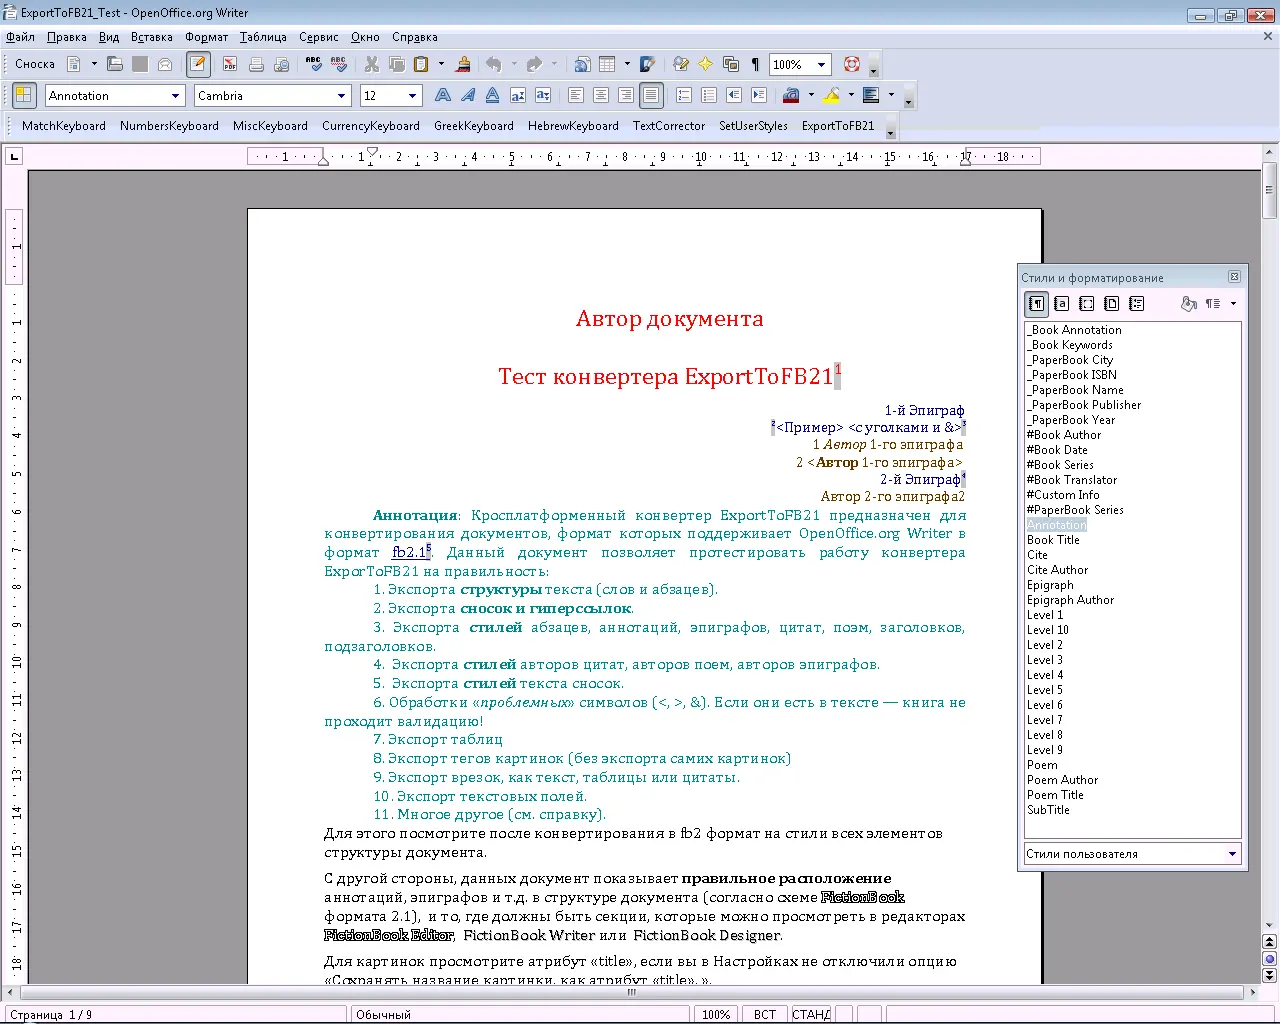Viewport: 1280px width, 1024px height.
Task: Select 'Epigraph Author' style in list
Action: pos(1070,600)
